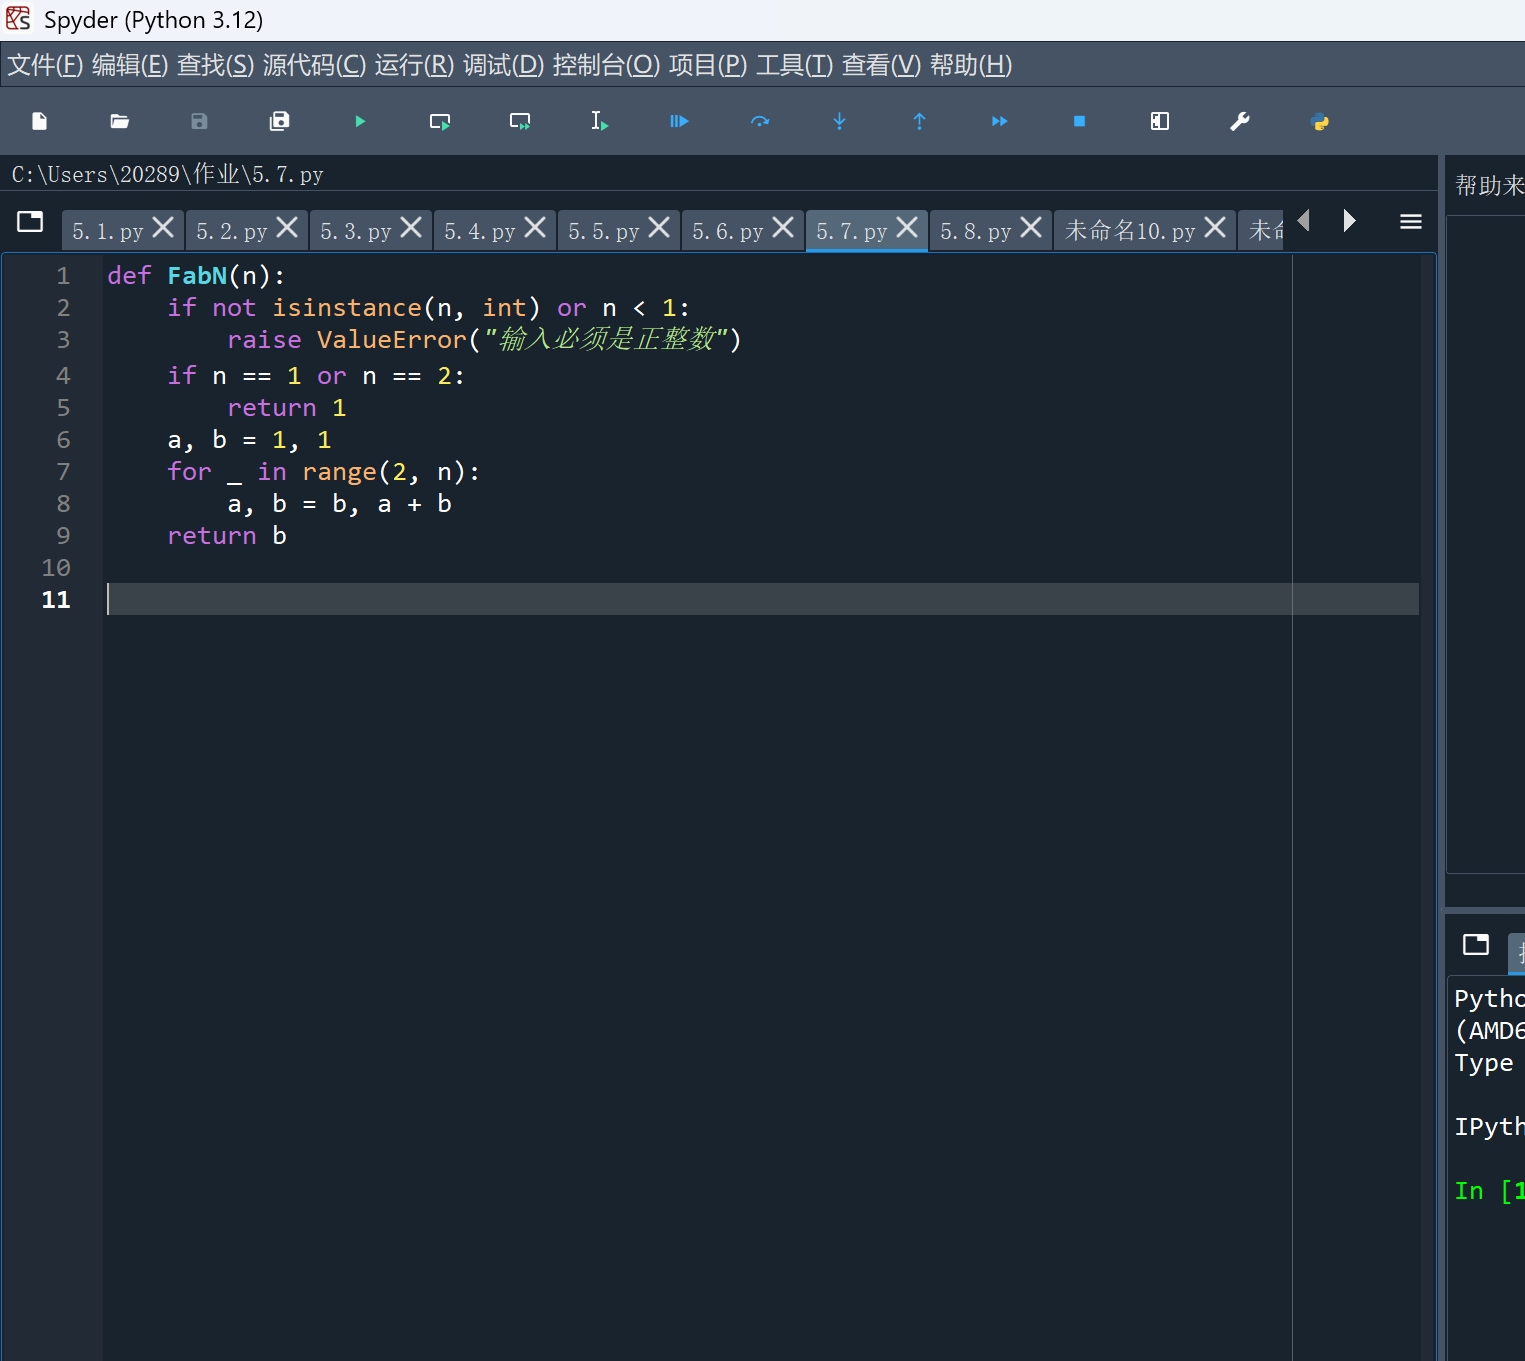The width and height of the screenshot is (1525, 1361).
Task: Click file path C:\Users\20289\作业\5.7.py
Action: (x=168, y=174)
